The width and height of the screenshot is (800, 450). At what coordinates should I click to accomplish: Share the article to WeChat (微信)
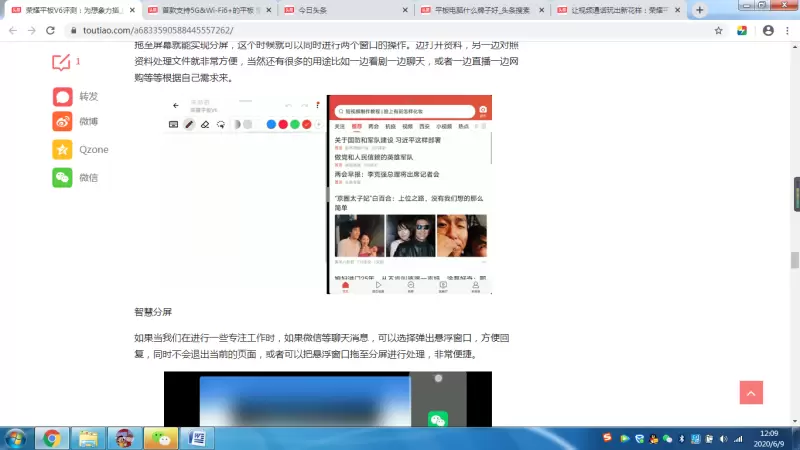pyautogui.click(x=63, y=177)
